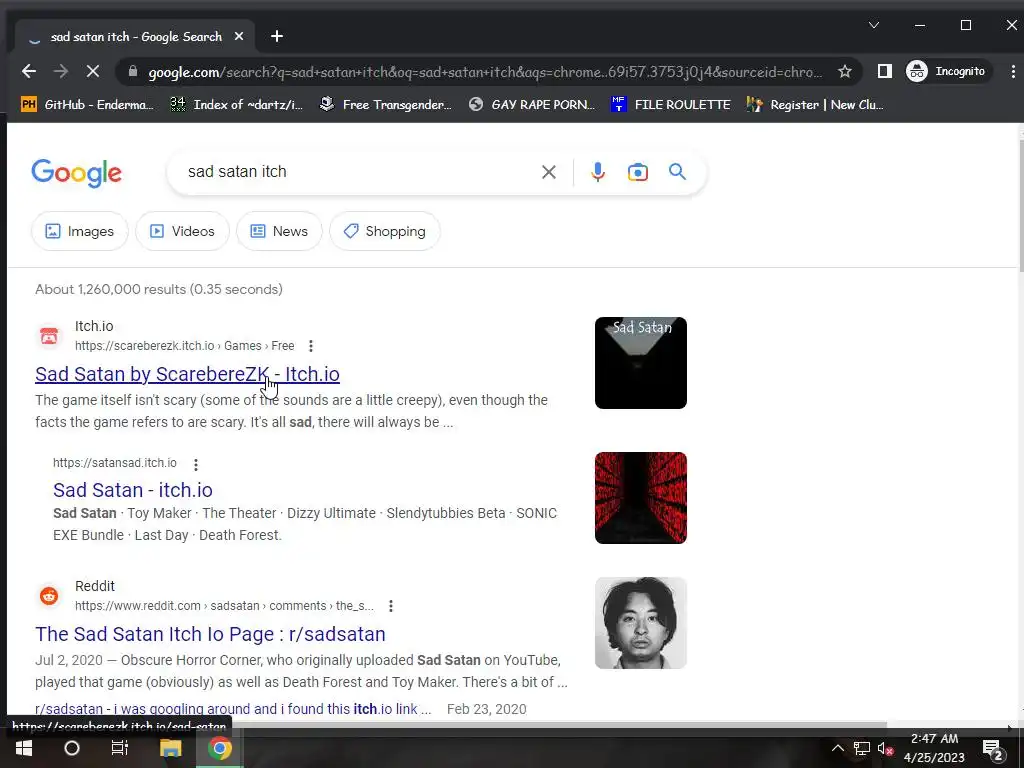Open the Register | New Clu... bookmark
1024x768 pixels.
tap(815, 104)
